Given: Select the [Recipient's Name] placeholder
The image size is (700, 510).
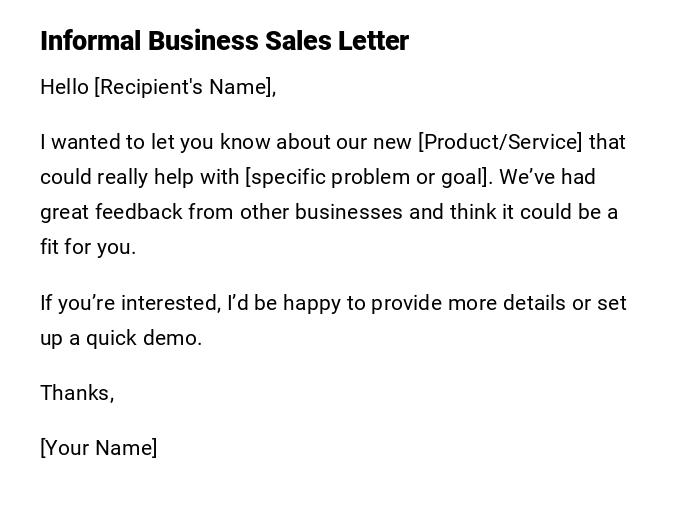Looking at the screenshot, I should click(x=183, y=87).
